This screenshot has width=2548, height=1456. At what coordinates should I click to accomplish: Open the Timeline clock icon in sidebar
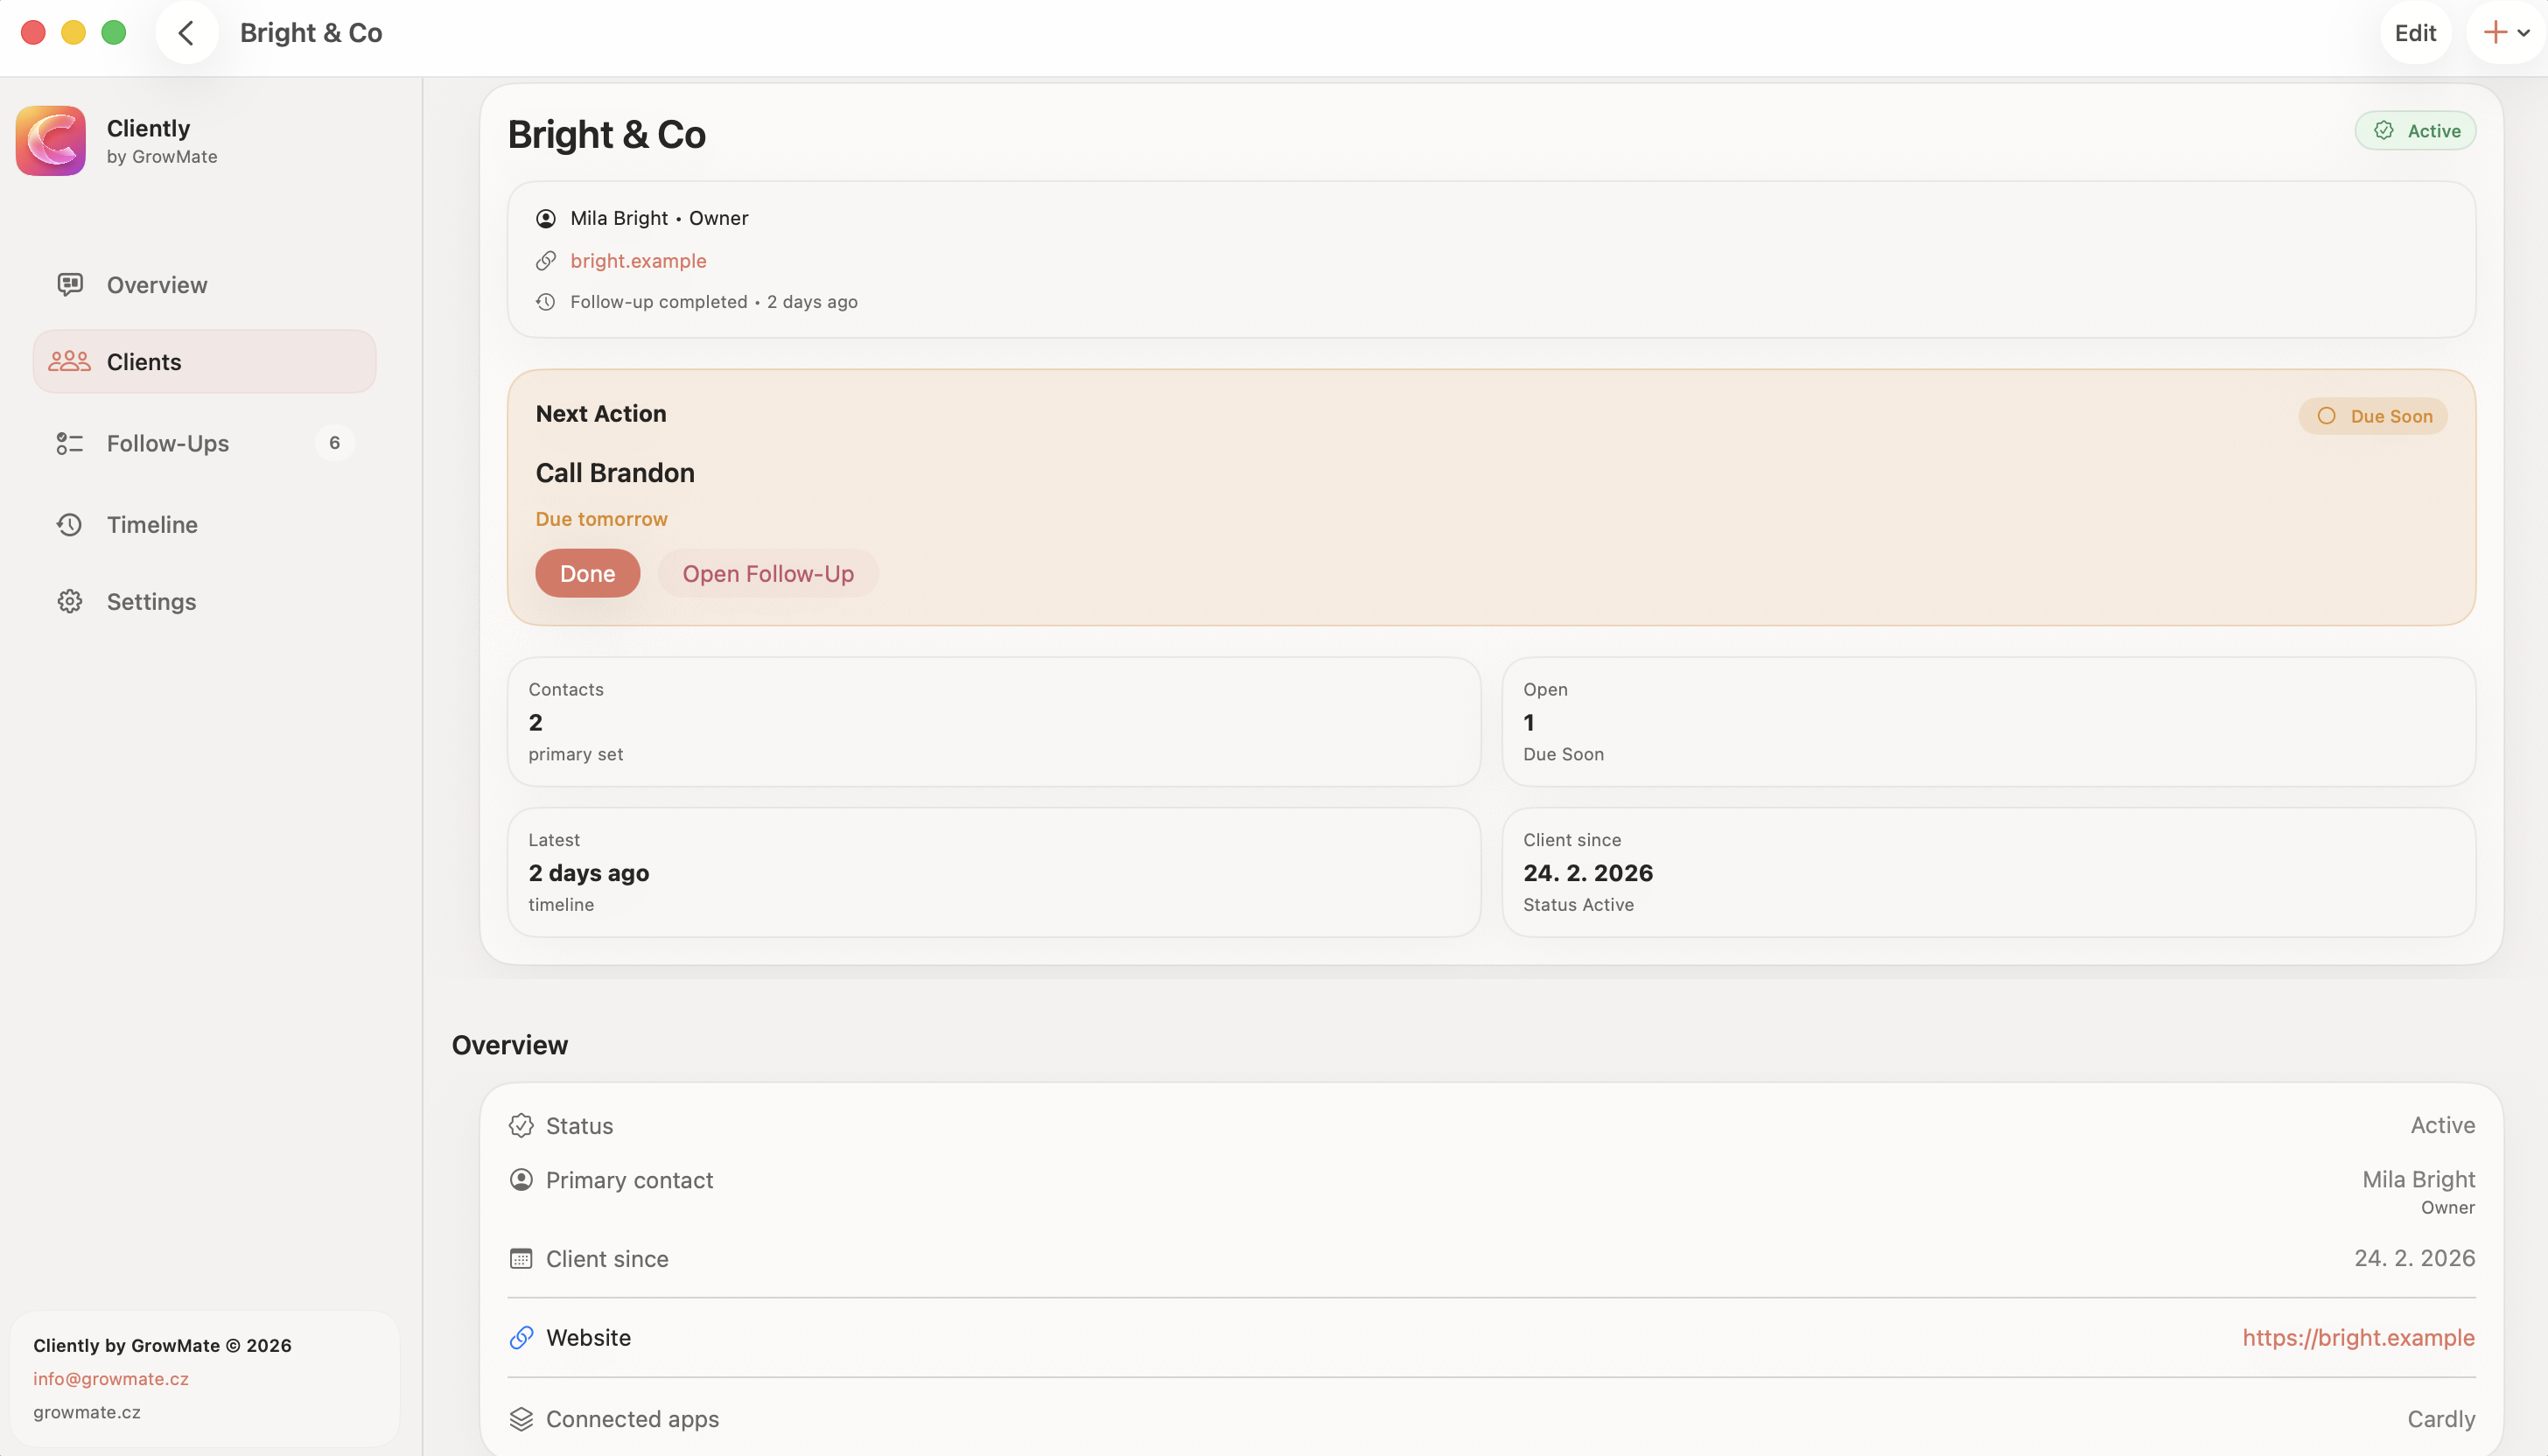pos(69,524)
